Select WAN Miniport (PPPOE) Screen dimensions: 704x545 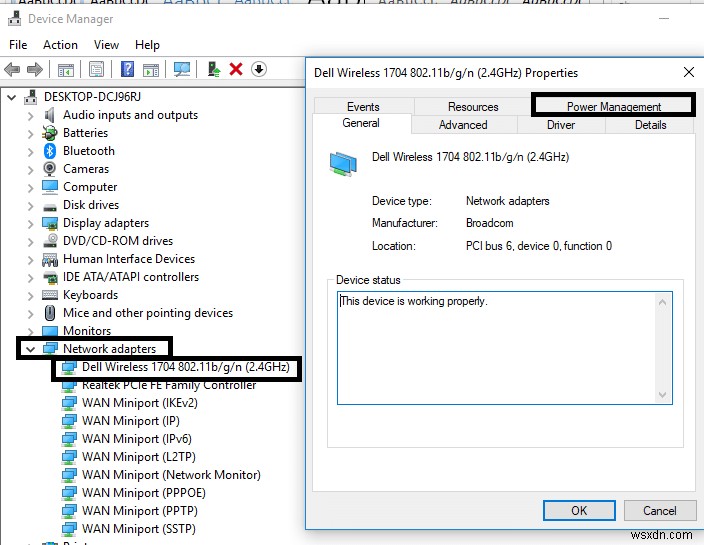(144, 492)
